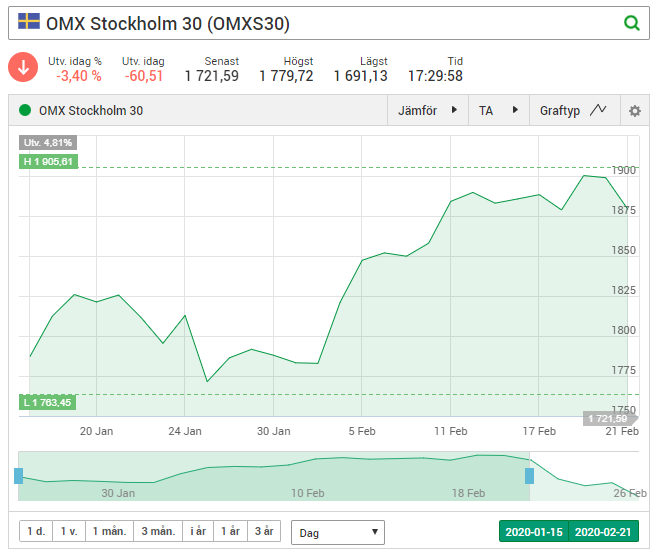The image size is (653, 553).
Task: Select the i år time range
Action: point(198,531)
